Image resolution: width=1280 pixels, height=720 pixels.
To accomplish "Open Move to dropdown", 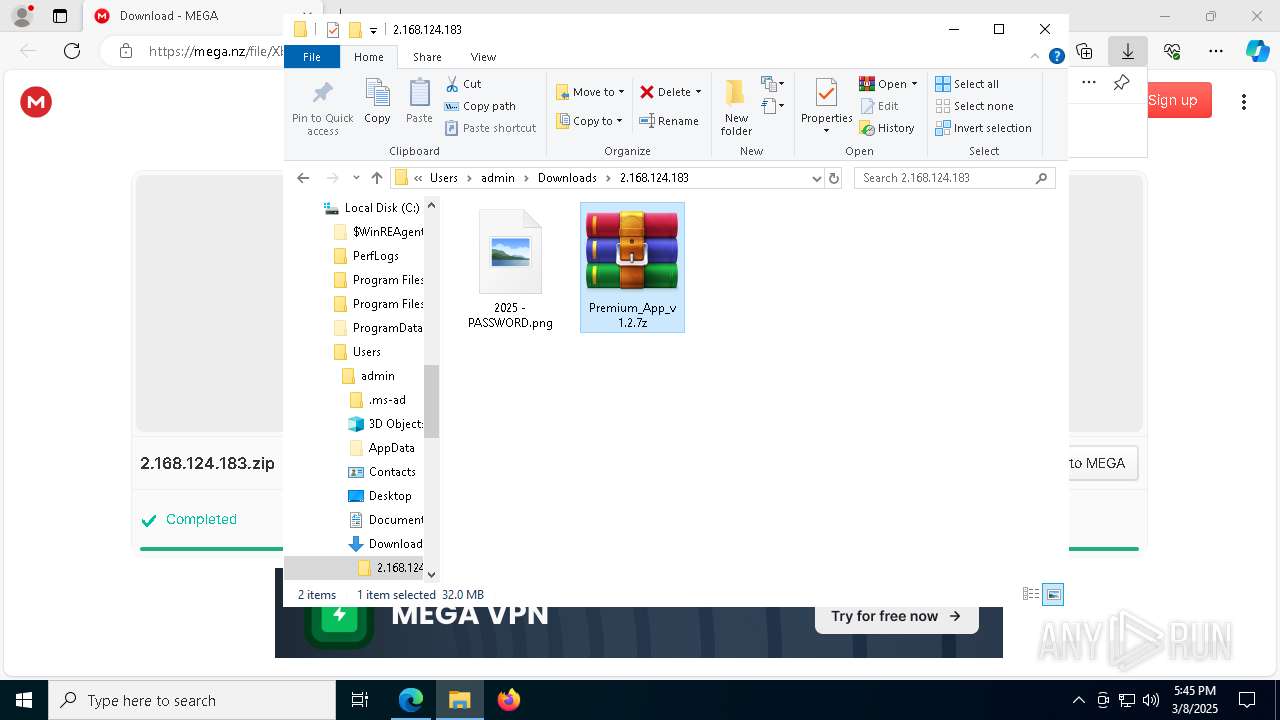I will click(x=590, y=92).
